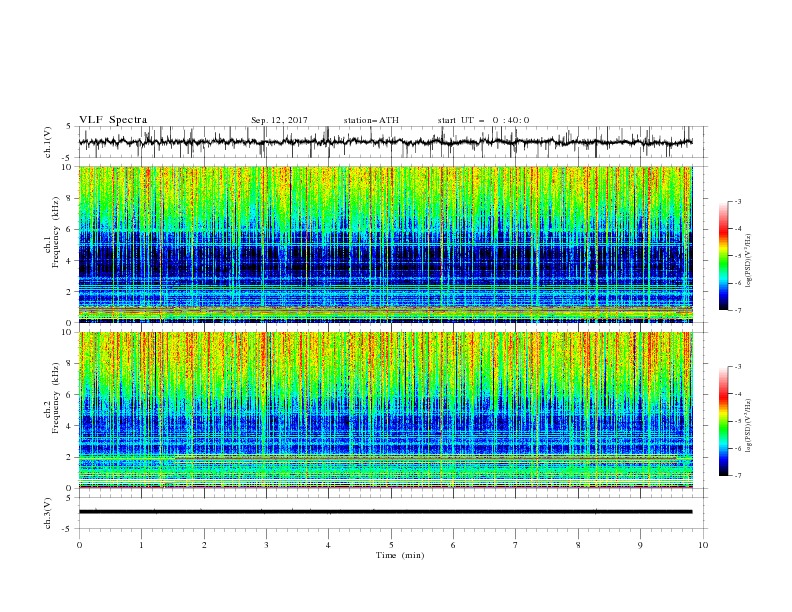Screen dimensions: 792x612
Task: Click the "6" tick on ch.2 frequency axis
Action: pos(69,394)
